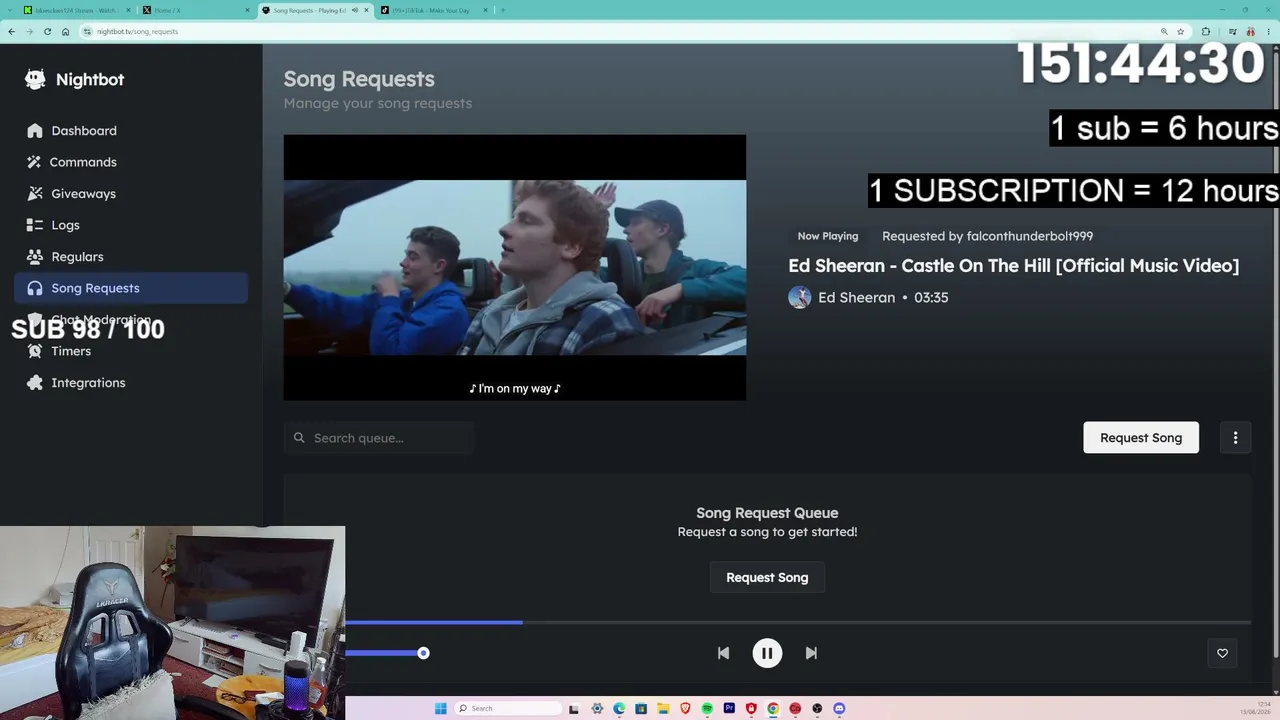The width and height of the screenshot is (1280, 720).
Task: Open Task View from the taskbar
Action: coord(574,709)
